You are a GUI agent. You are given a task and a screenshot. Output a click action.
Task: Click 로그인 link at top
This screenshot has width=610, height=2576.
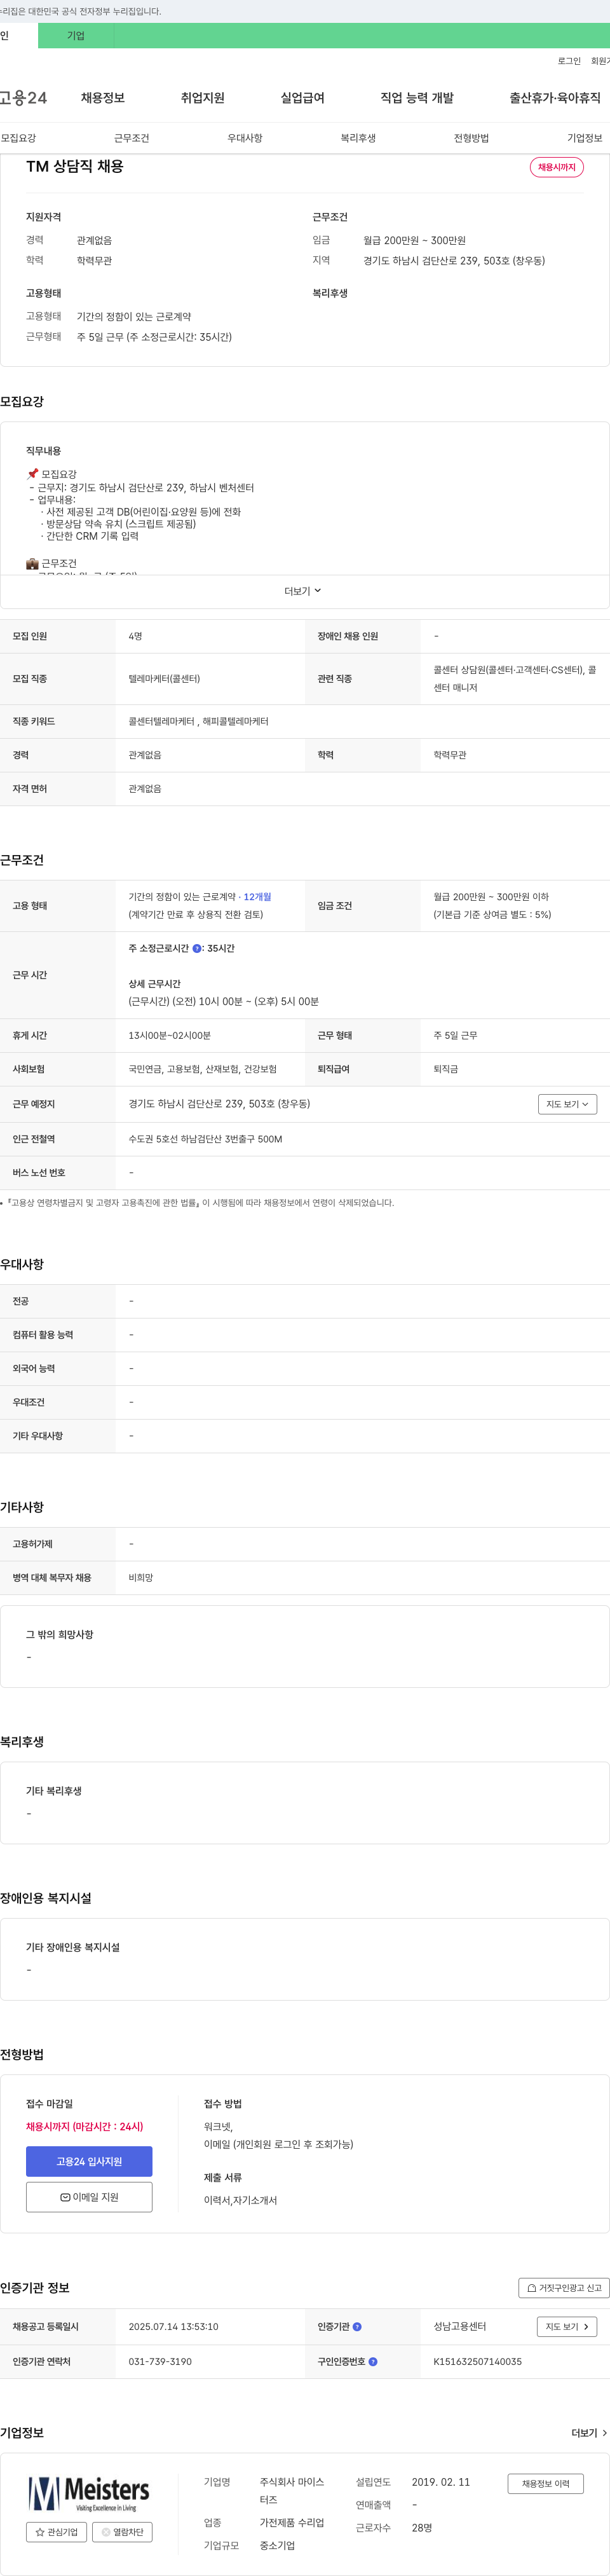[569, 61]
